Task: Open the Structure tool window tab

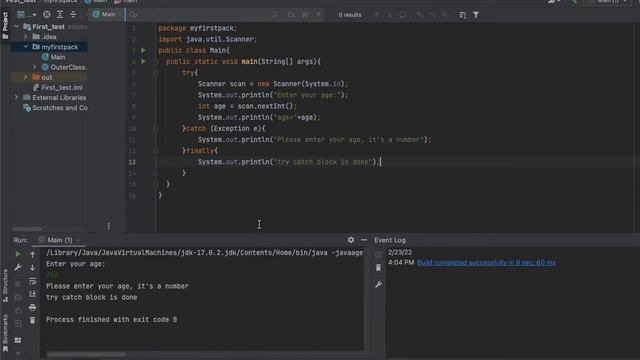Action: 5,286
